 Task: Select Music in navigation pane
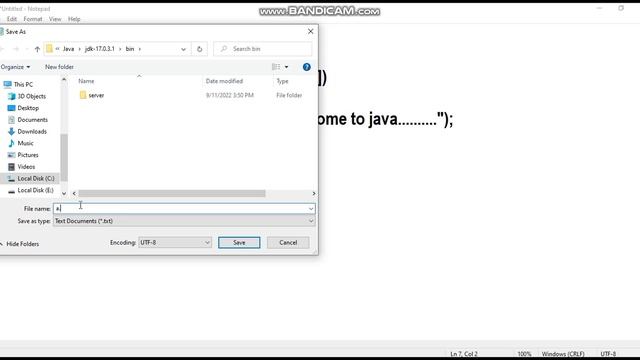(25, 143)
